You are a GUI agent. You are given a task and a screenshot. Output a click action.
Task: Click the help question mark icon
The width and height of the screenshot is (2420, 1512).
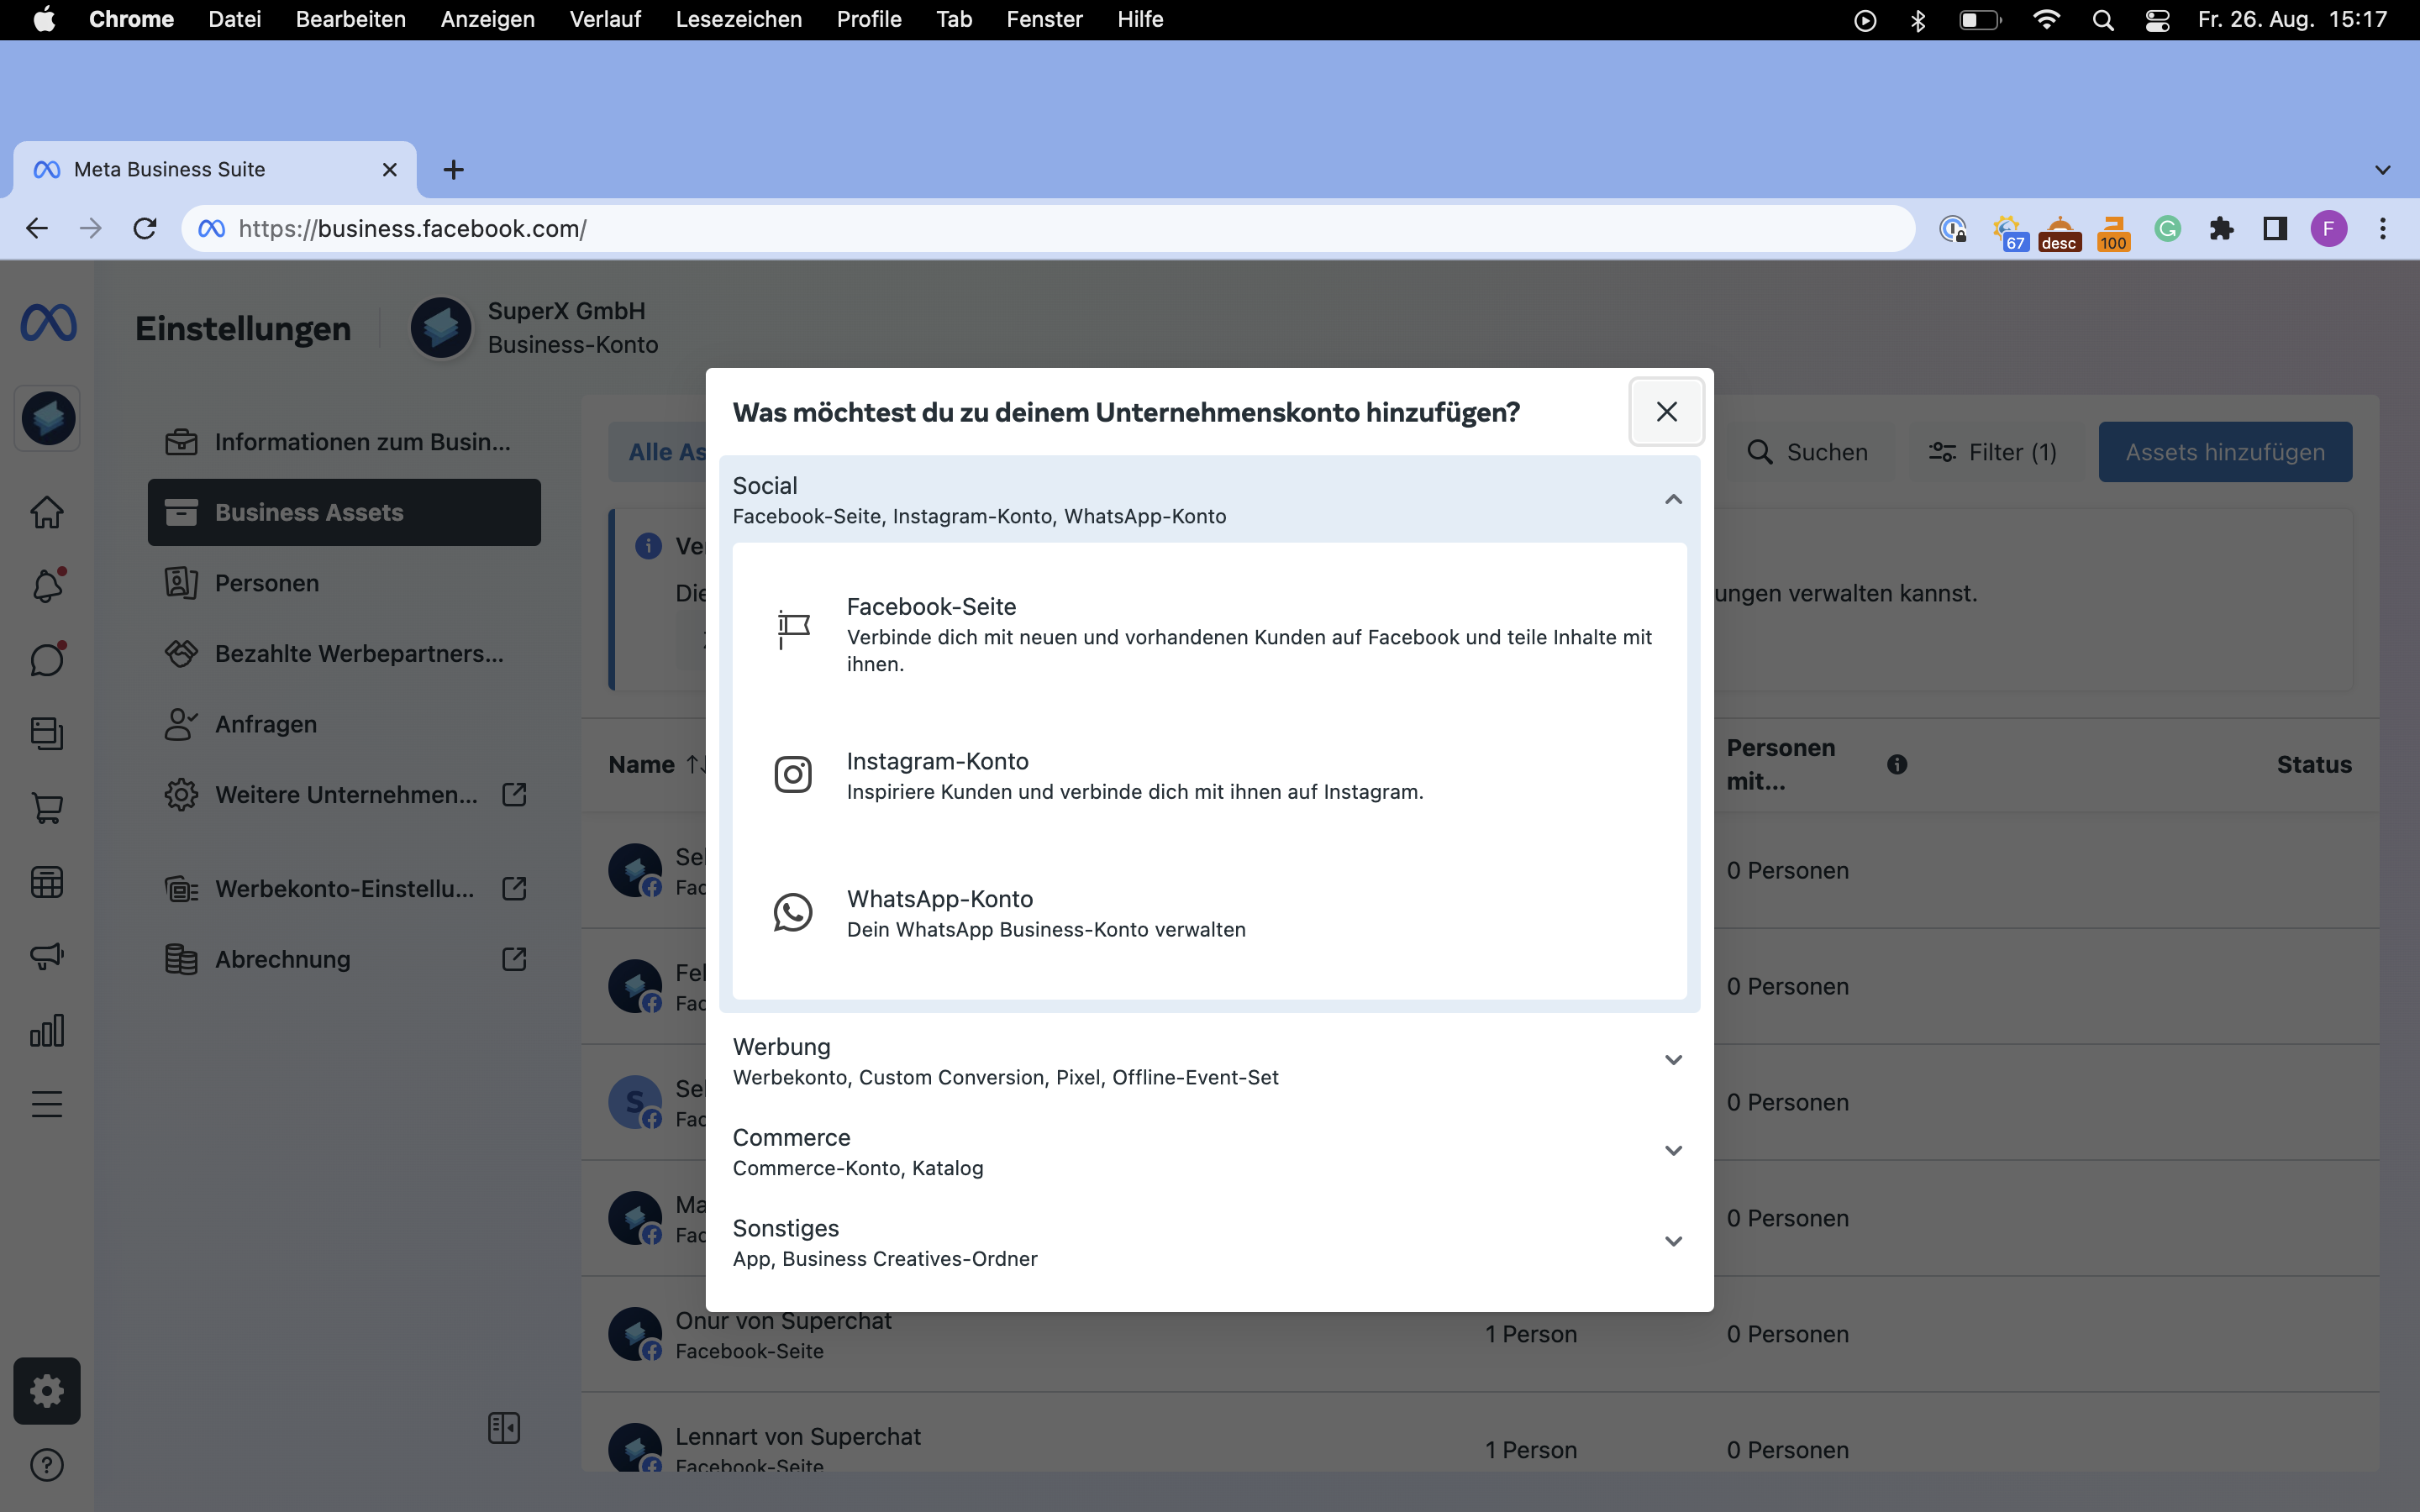(47, 1465)
